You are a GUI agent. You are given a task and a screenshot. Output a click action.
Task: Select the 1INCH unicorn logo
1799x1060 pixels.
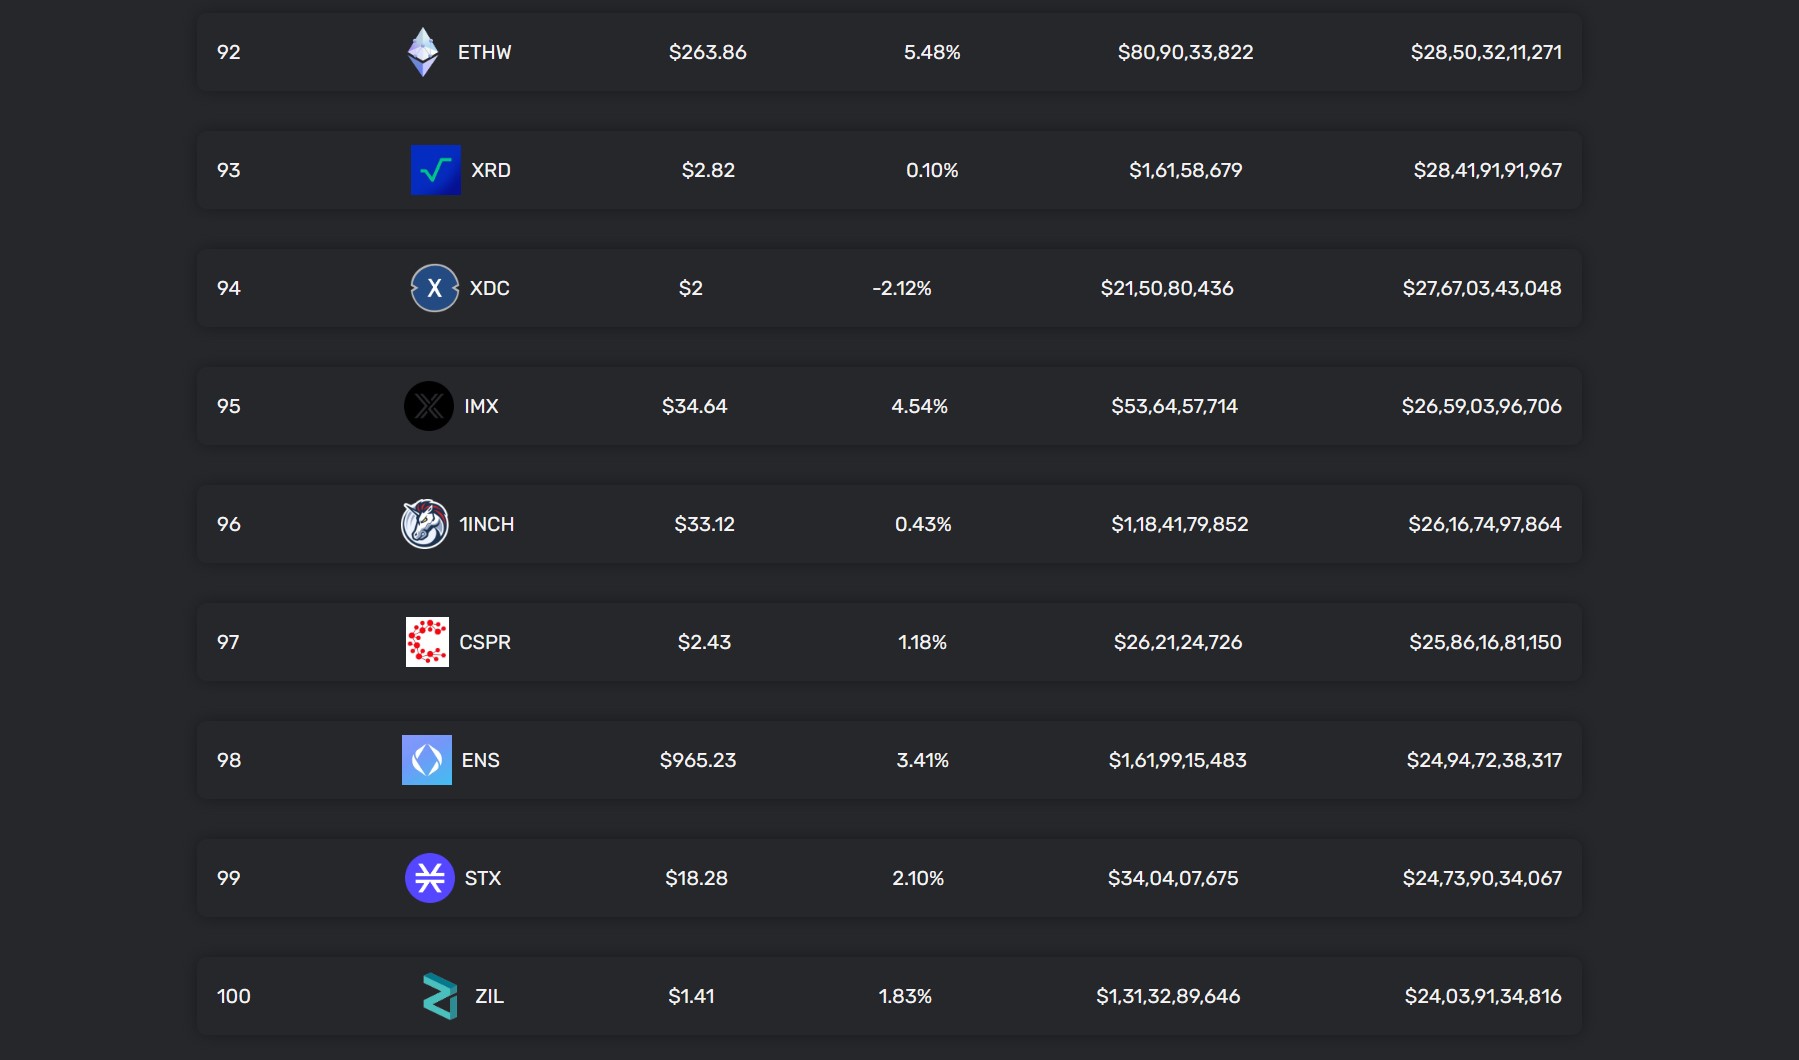pyautogui.click(x=427, y=524)
